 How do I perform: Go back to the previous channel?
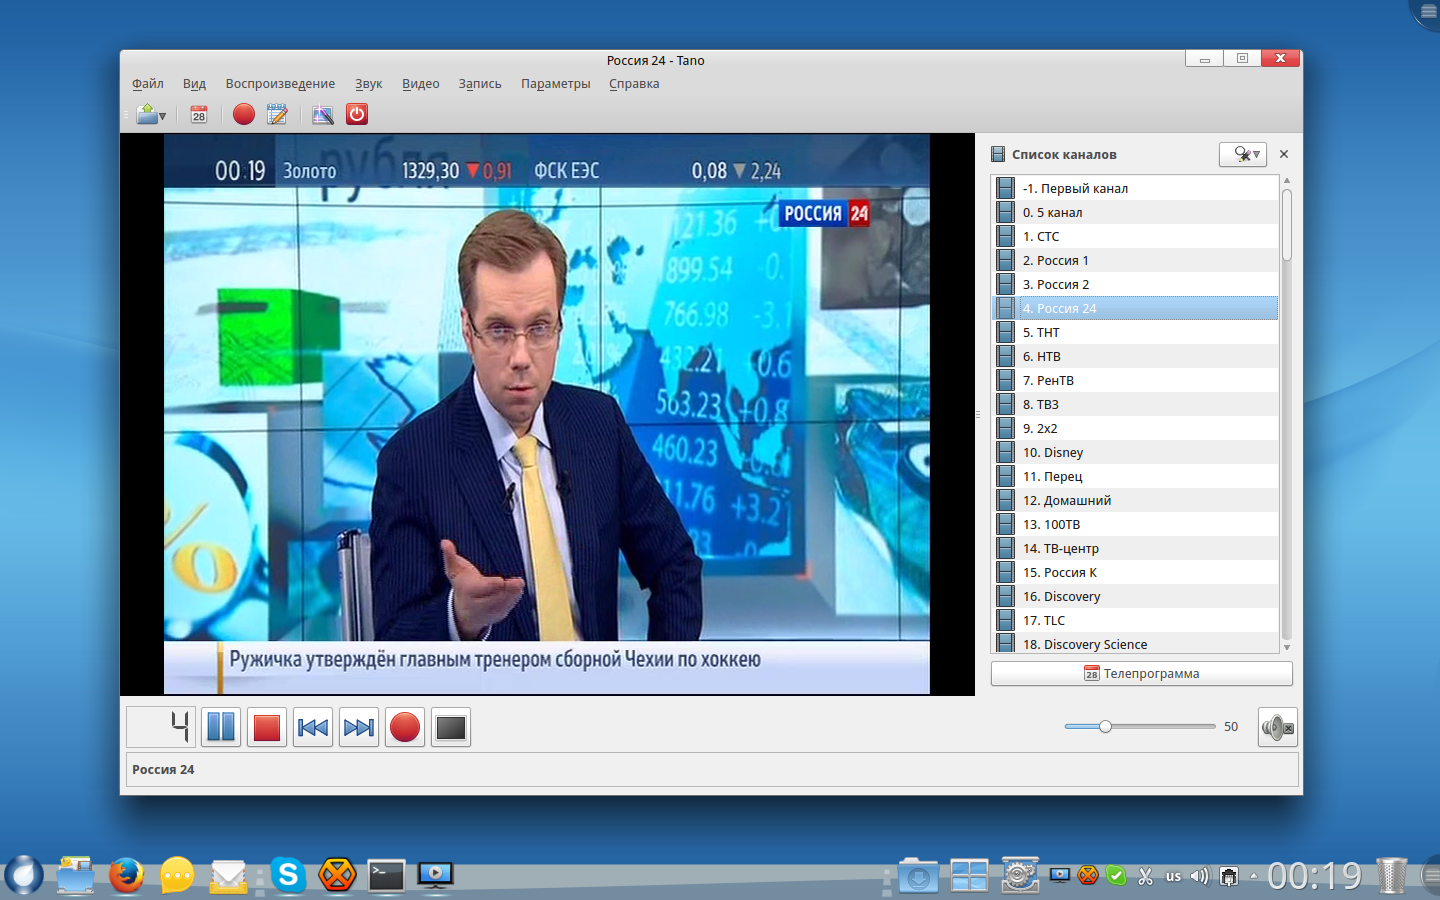coord(313,728)
